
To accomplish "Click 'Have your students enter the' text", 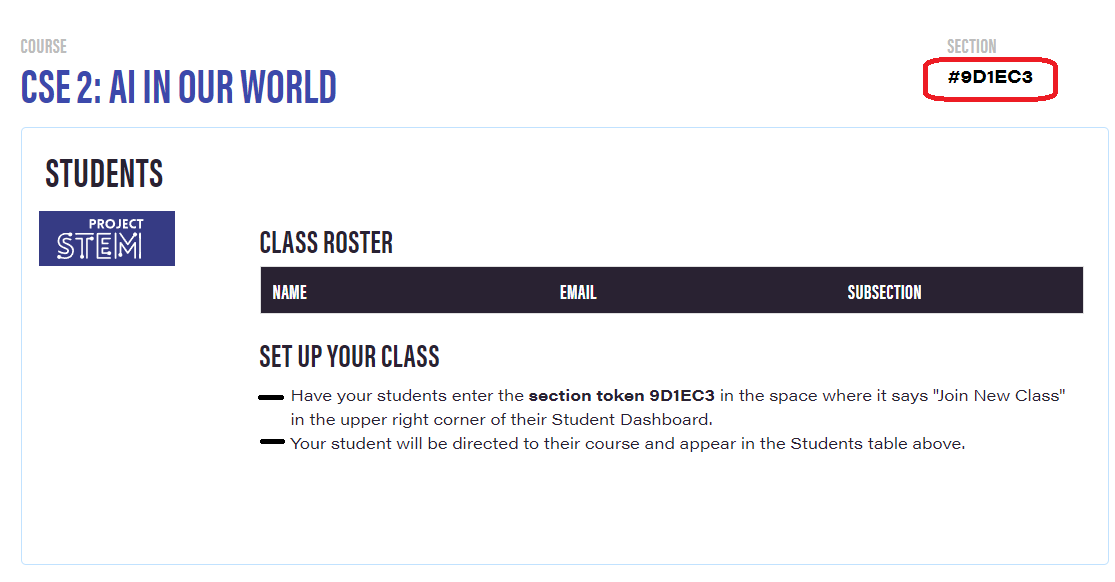I will coord(408,396).
